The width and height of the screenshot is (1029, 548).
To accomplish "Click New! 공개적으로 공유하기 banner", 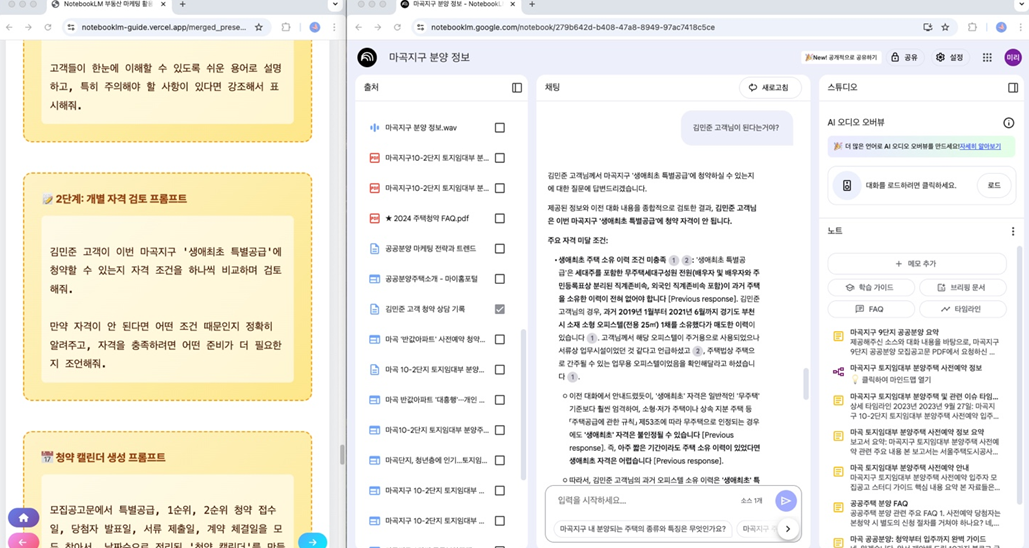I will [x=840, y=57].
